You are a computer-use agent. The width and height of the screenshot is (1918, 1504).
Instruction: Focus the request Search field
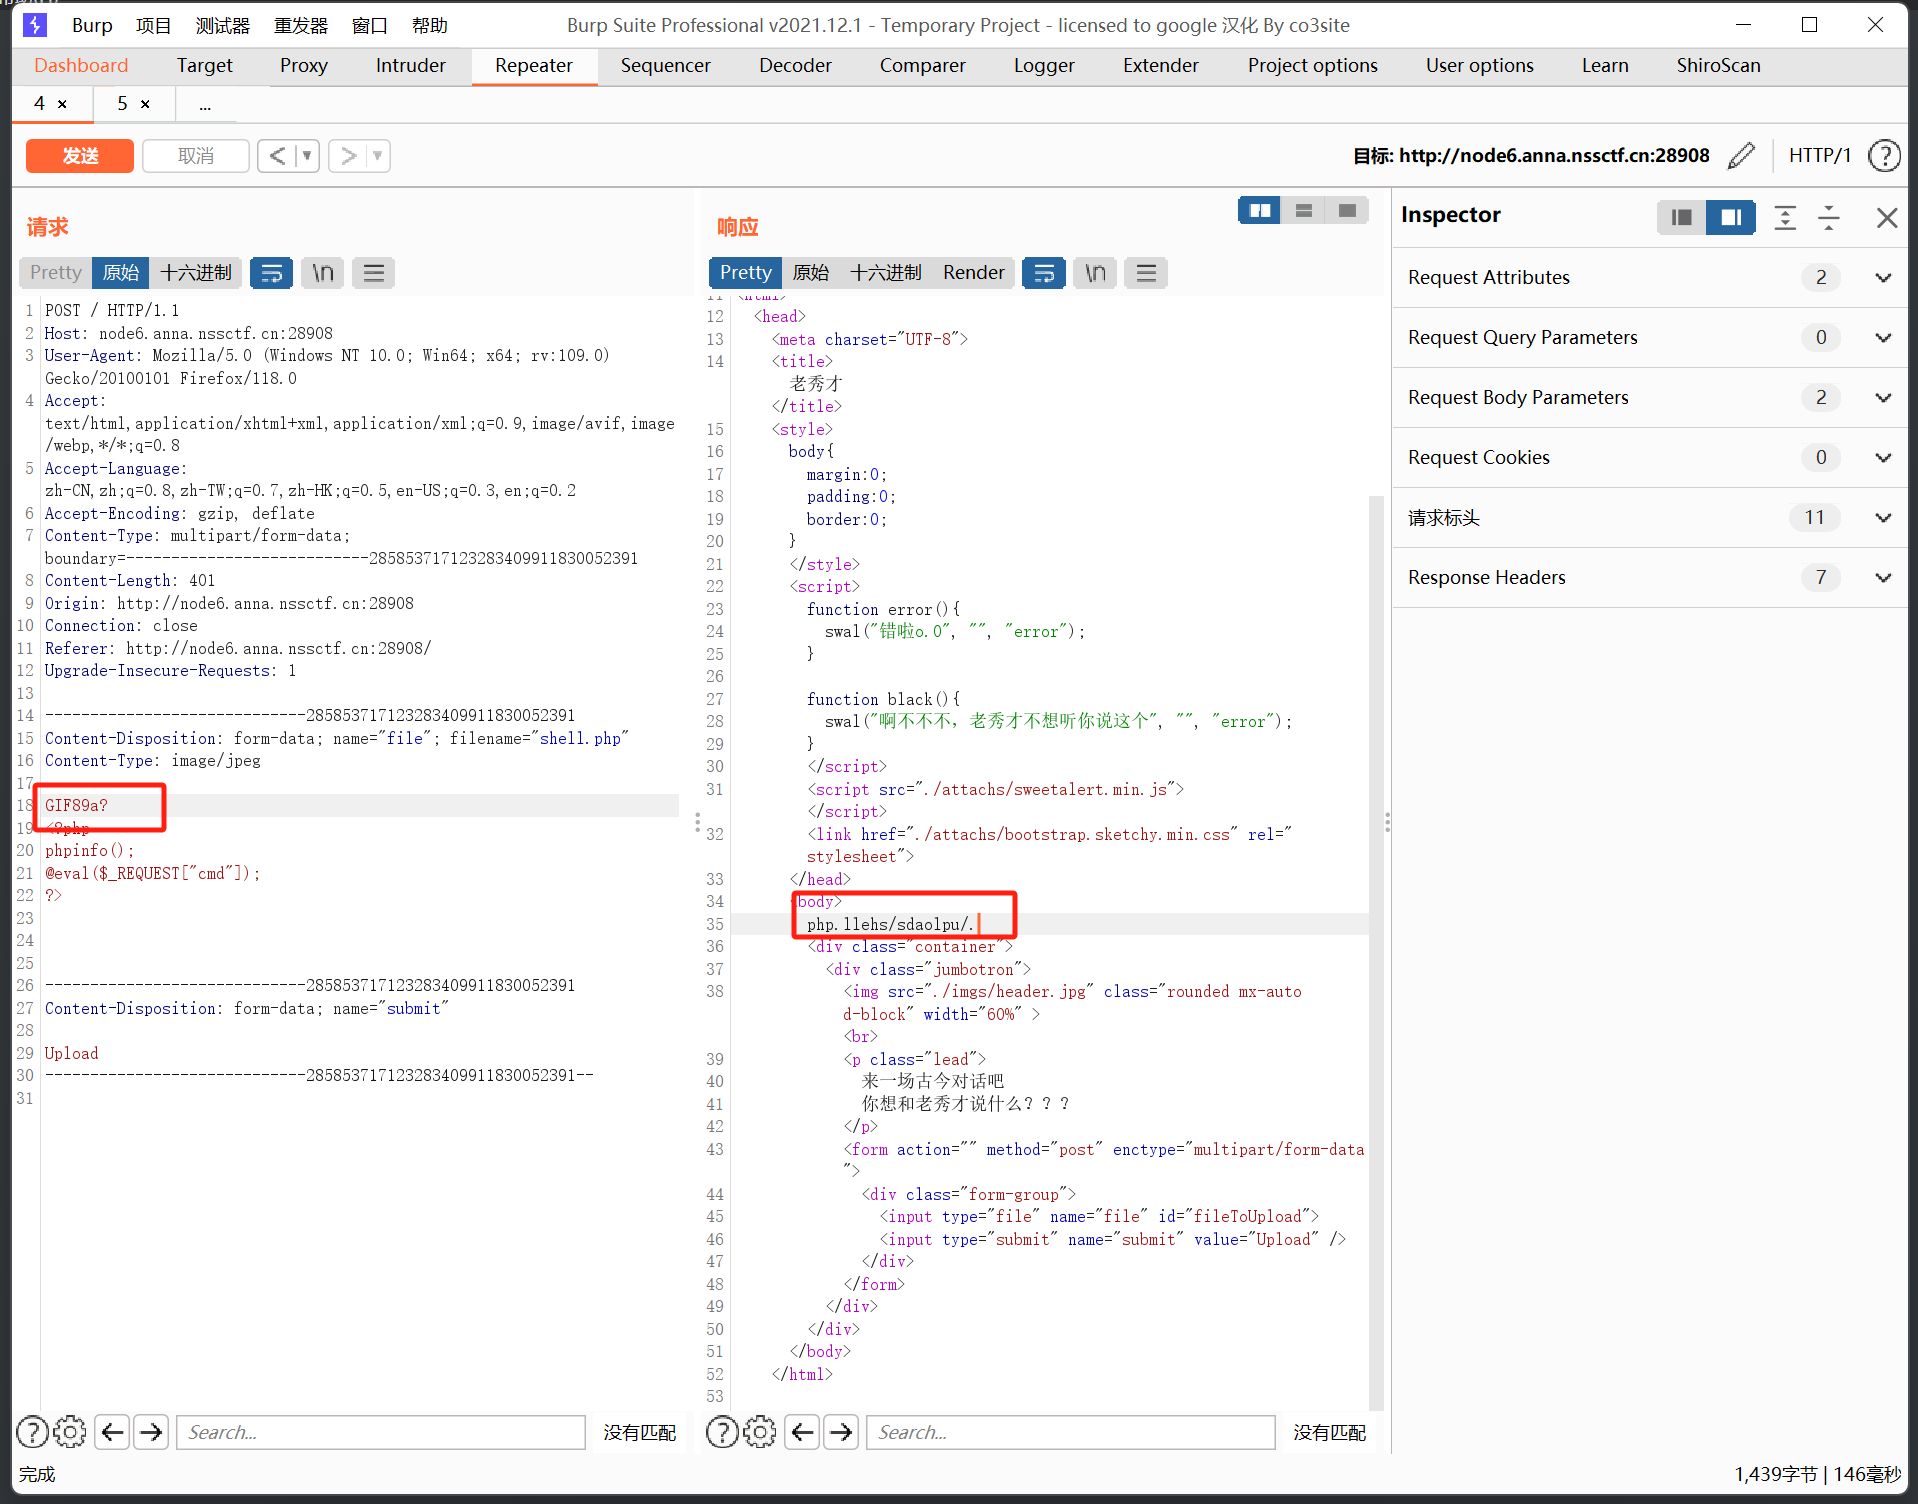pos(381,1432)
